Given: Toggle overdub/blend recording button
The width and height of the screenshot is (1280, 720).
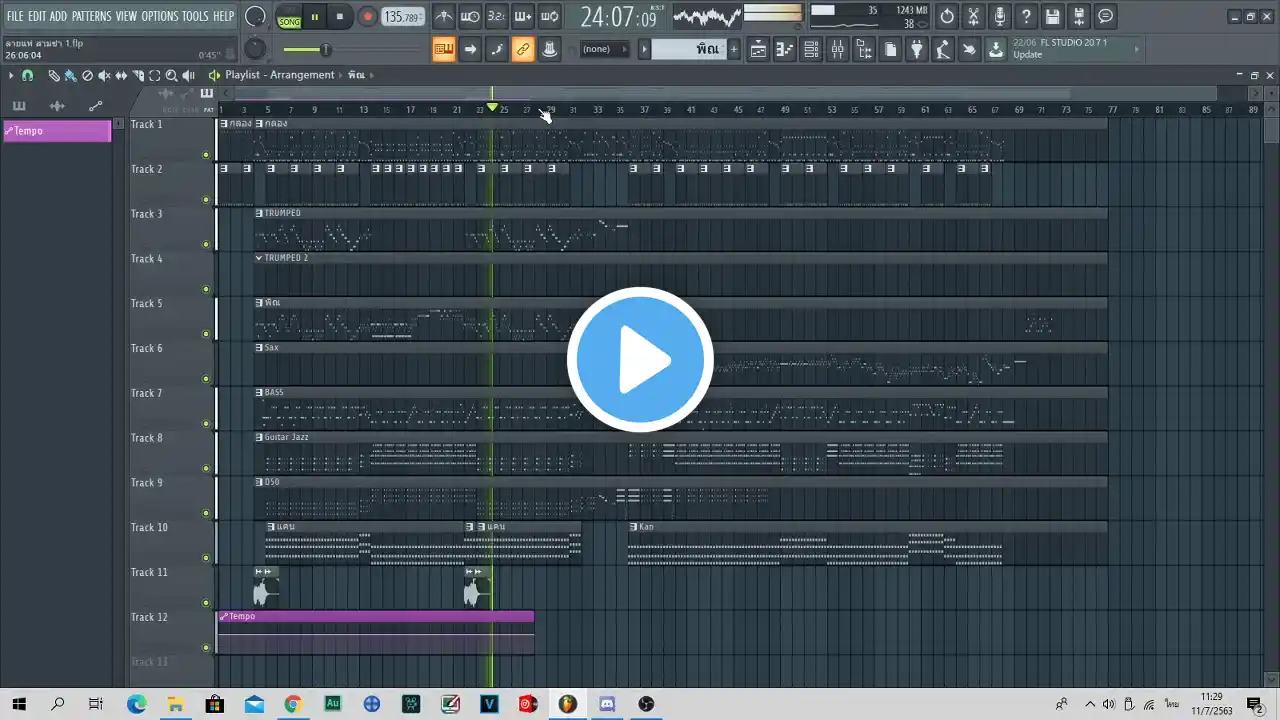Looking at the screenshot, I should (x=523, y=16).
